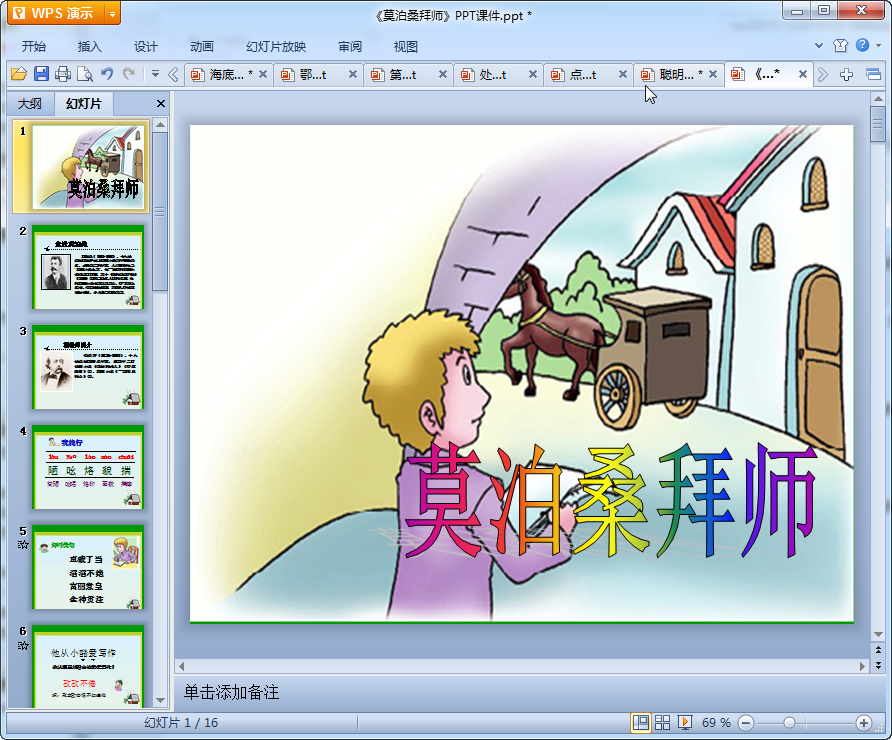This screenshot has height=740, width=892.
Task: Expand the quick access toolbar dropdown
Action: click(155, 74)
